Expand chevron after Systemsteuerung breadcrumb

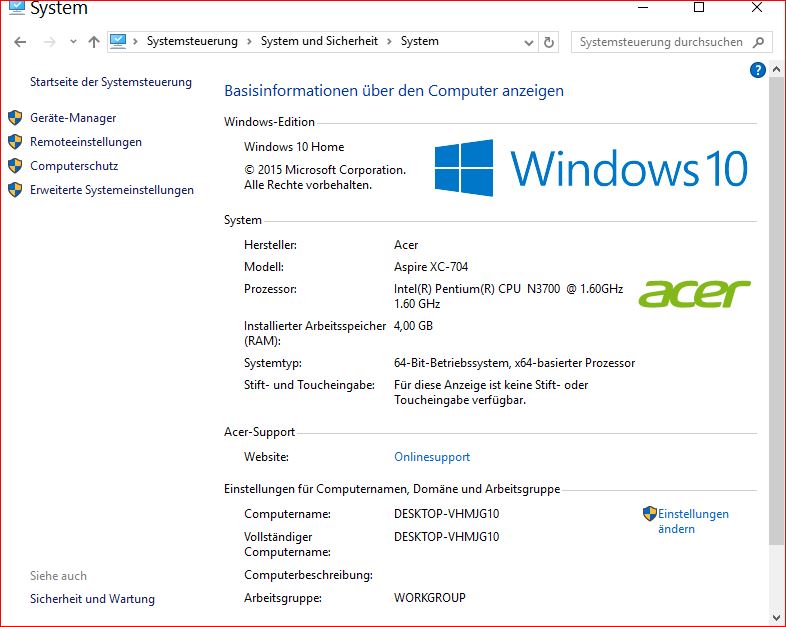pyautogui.click(x=249, y=42)
